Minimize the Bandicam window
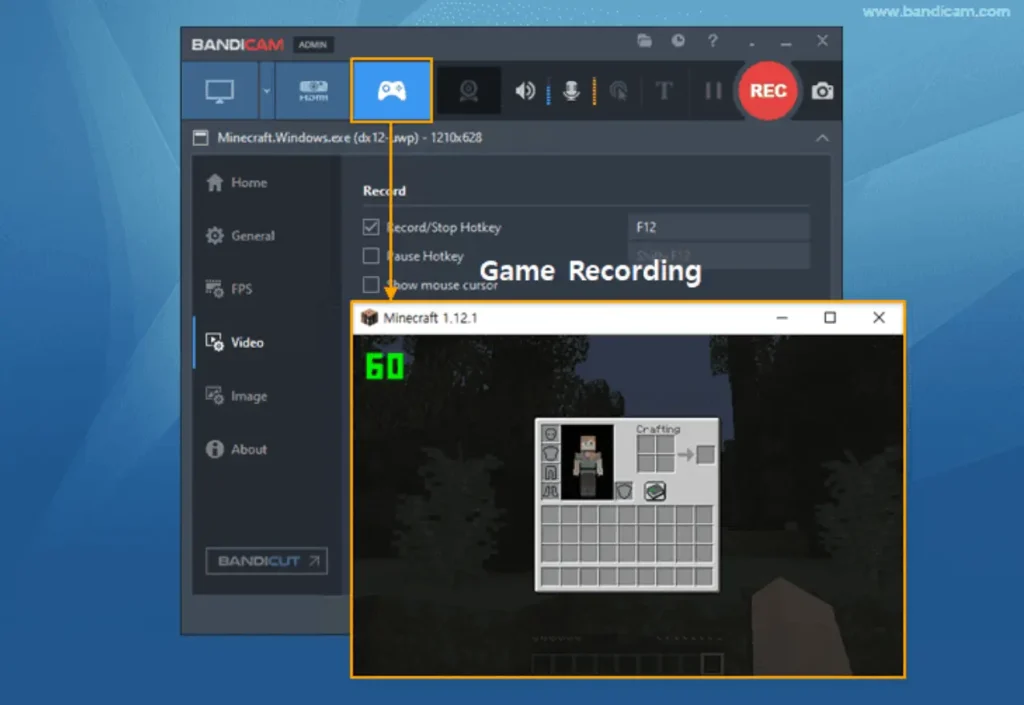This screenshot has width=1024, height=705. tap(786, 42)
